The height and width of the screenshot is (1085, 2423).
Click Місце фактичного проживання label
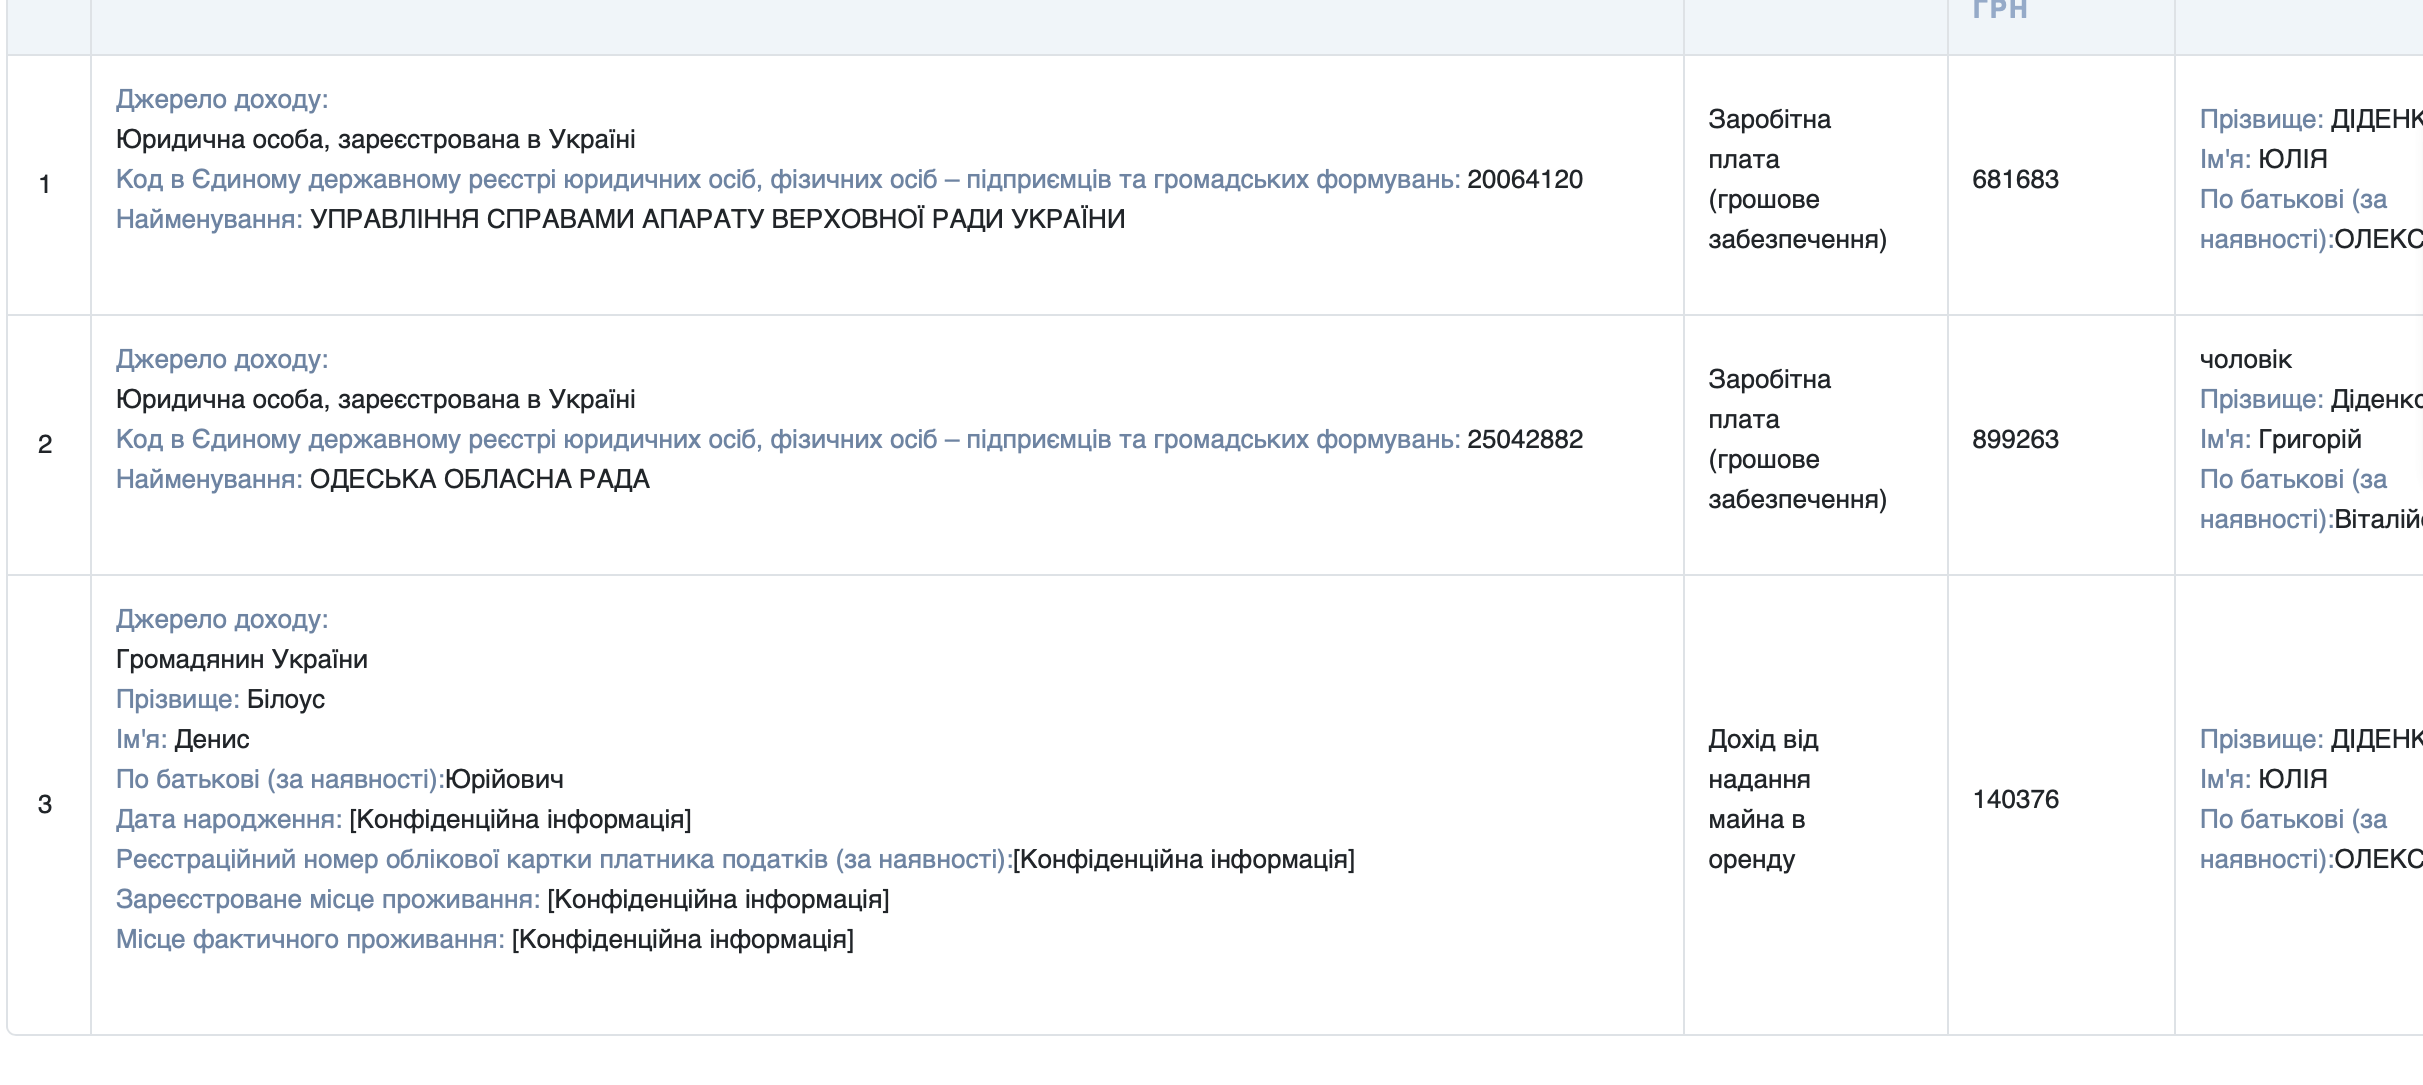pos(310,940)
